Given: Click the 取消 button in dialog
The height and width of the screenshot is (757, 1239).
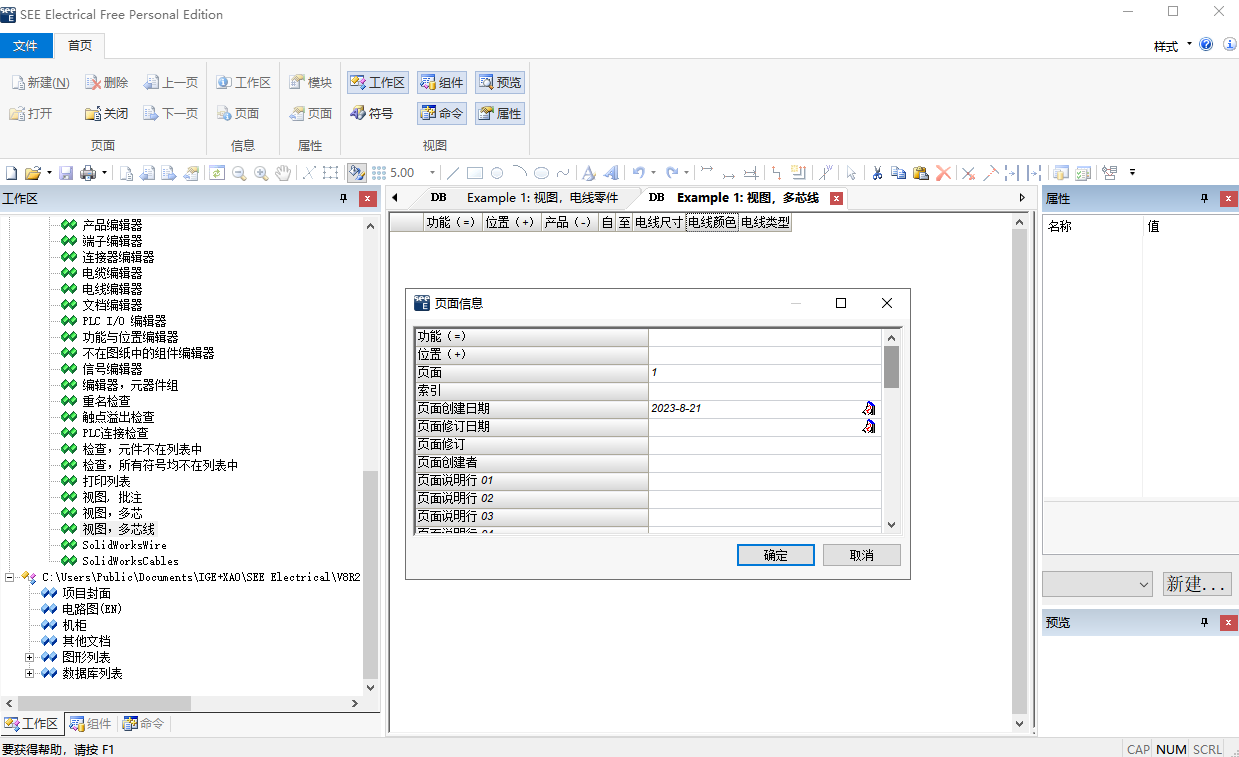Looking at the screenshot, I should (x=861, y=555).
